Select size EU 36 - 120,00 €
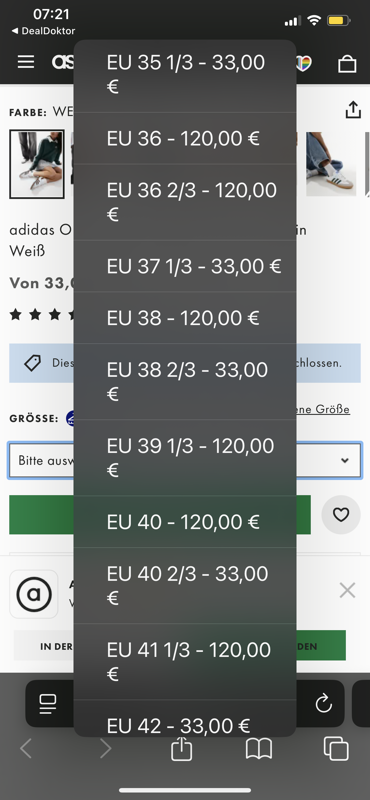370x800 pixels. pos(185,138)
